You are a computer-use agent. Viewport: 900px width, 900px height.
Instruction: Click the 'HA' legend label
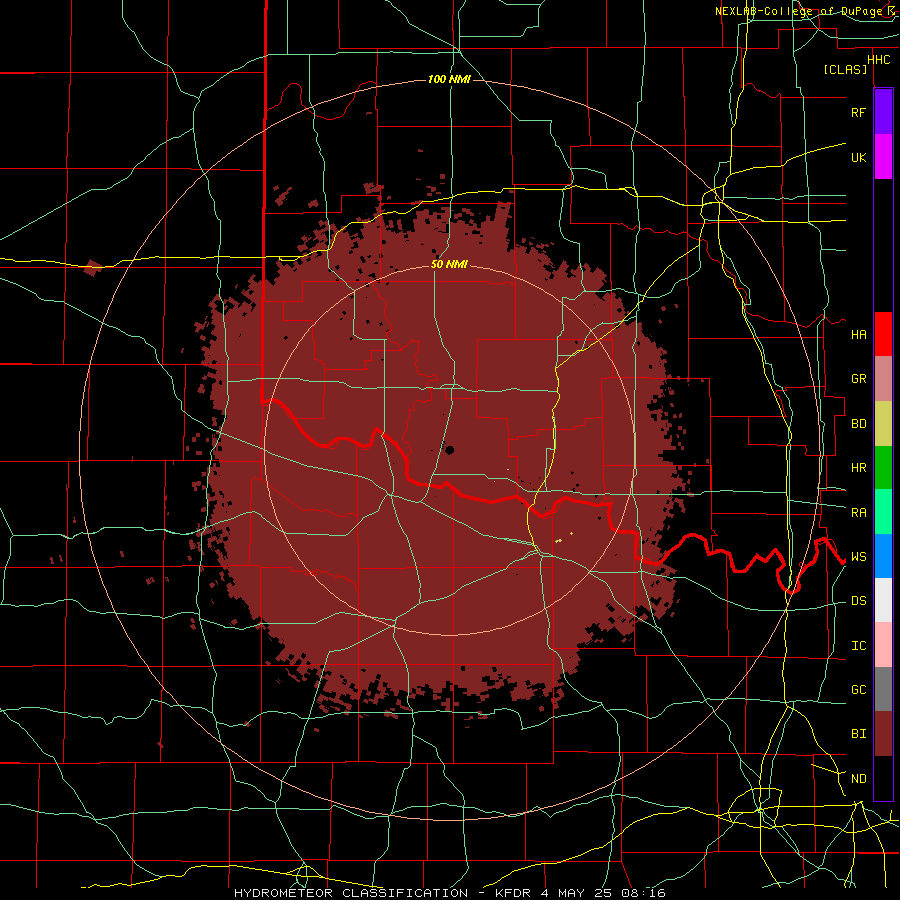click(858, 334)
